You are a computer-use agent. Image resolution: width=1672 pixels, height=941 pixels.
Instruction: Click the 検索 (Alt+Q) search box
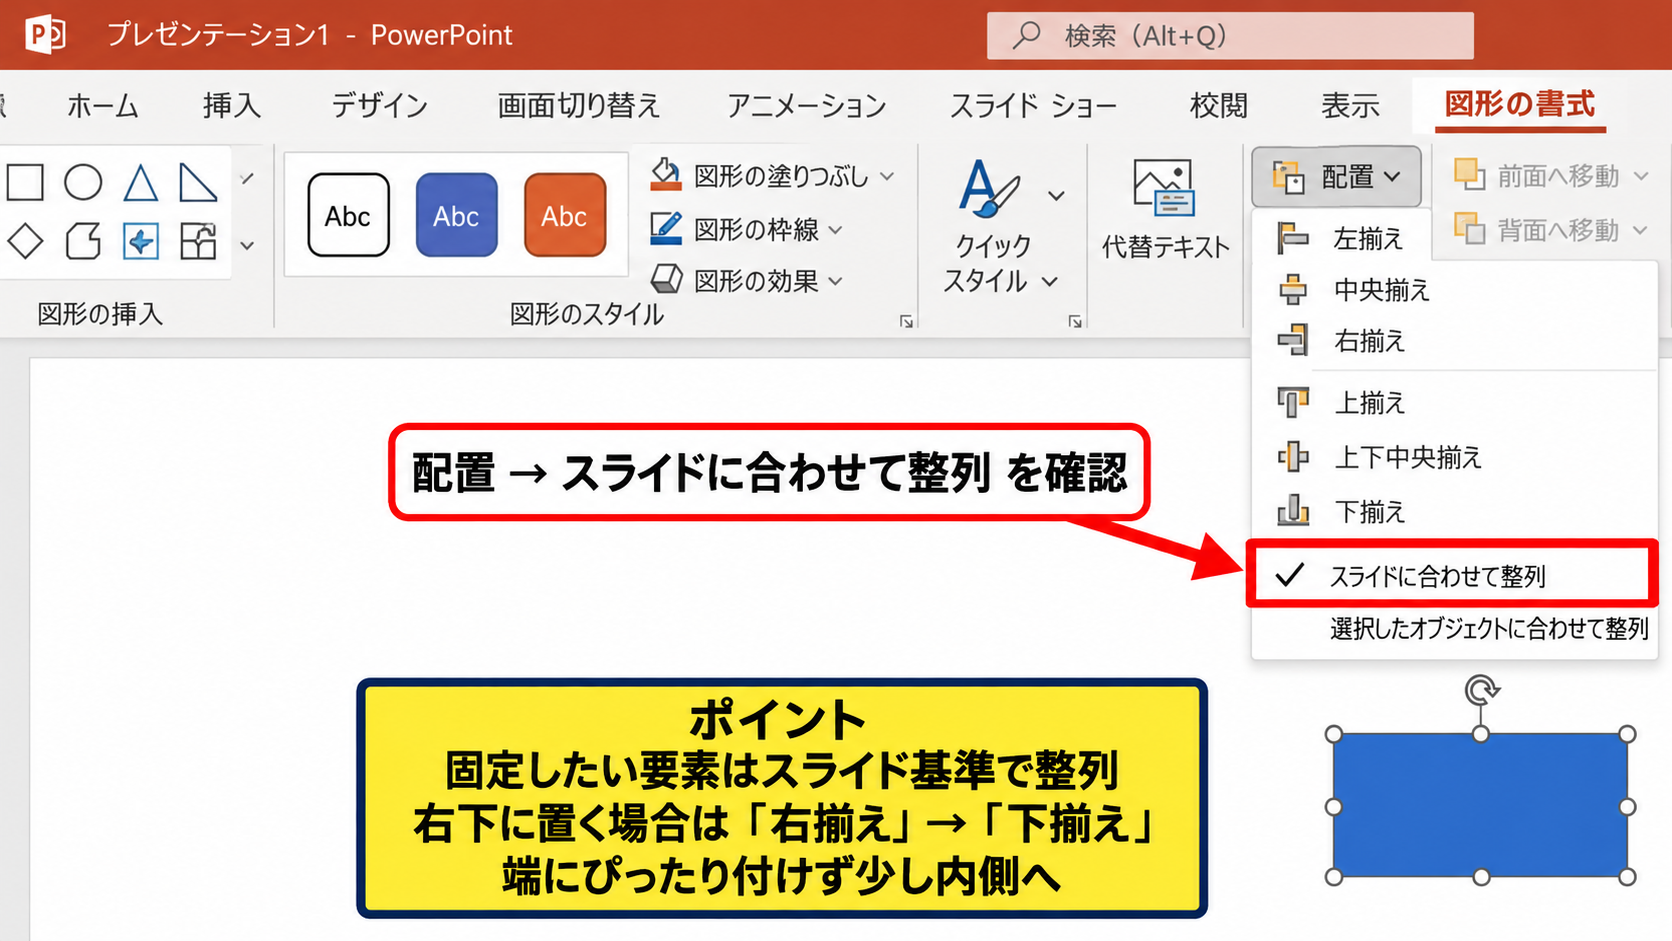point(1230,36)
